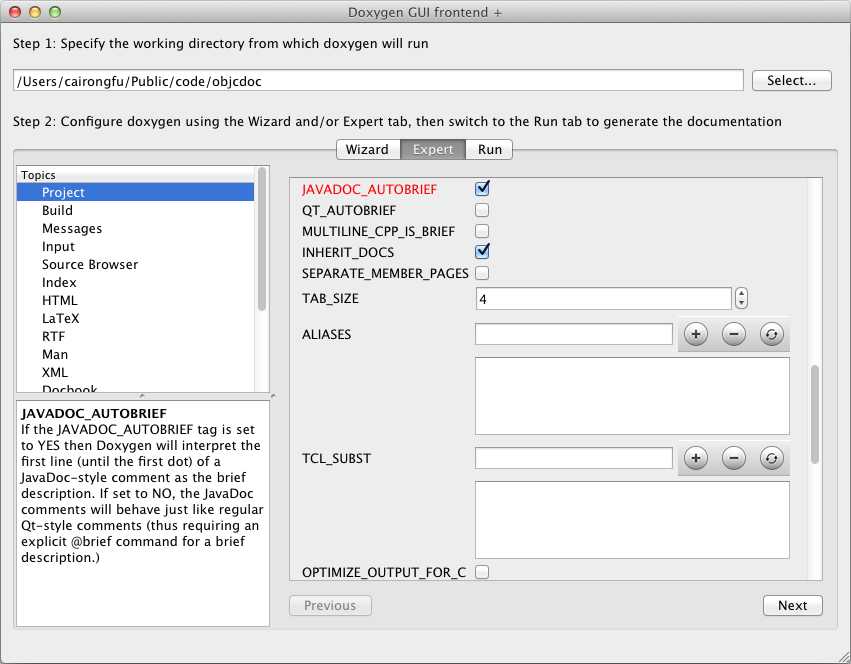Click JAVADOC_AUTOBRIEF heading in help pane
This screenshot has height=664, width=851.
pyautogui.click(x=94, y=413)
